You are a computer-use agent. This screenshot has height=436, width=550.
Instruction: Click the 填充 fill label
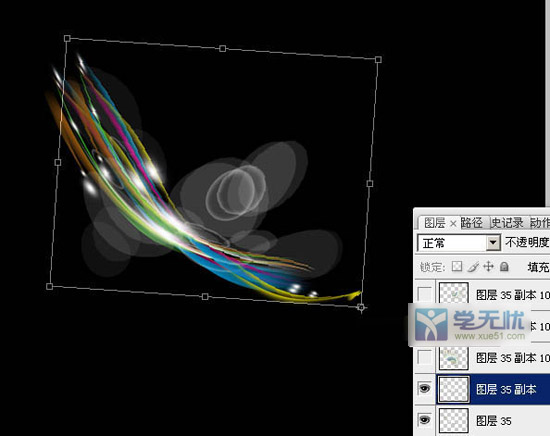[x=538, y=267]
